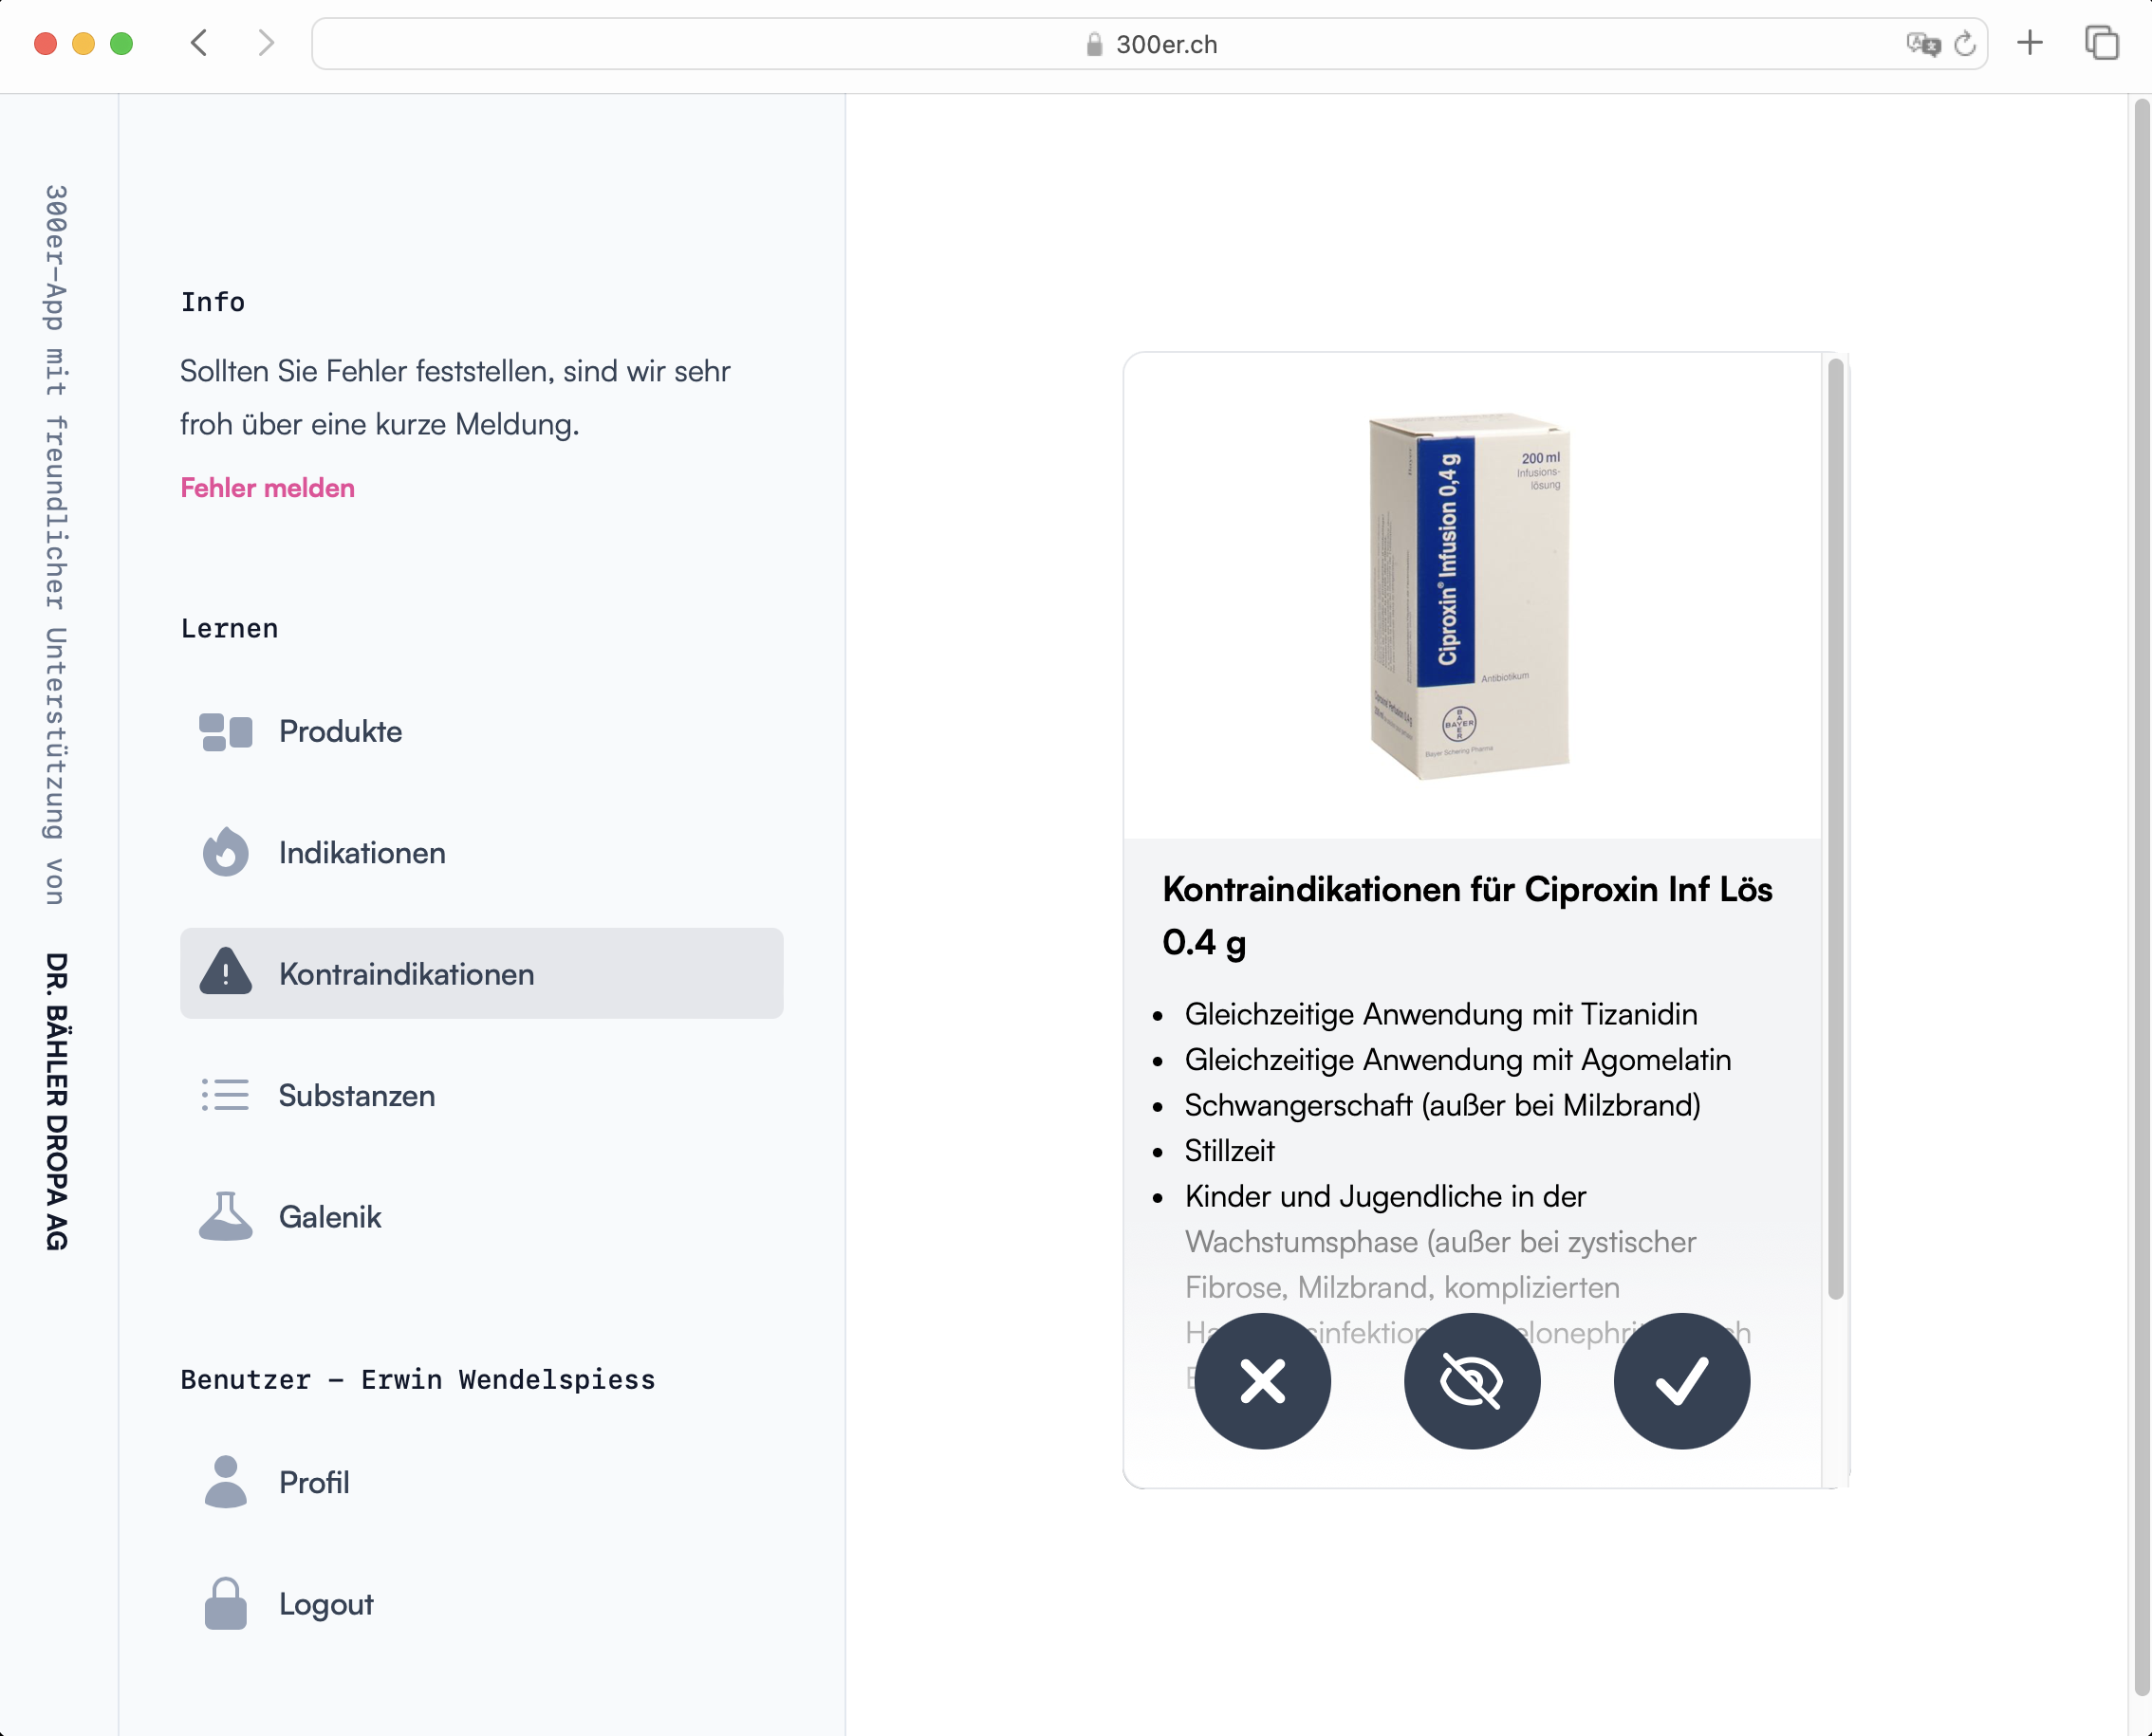Open the Fehler melden link
Screen dimensions: 2152x1736
point(267,488)
